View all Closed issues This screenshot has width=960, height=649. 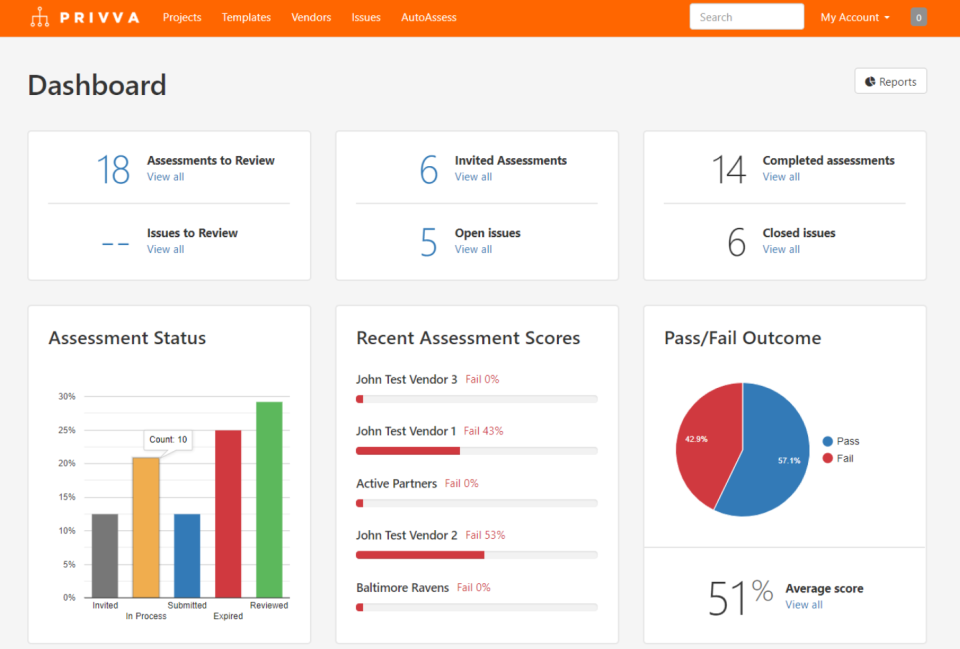point(780,249)
